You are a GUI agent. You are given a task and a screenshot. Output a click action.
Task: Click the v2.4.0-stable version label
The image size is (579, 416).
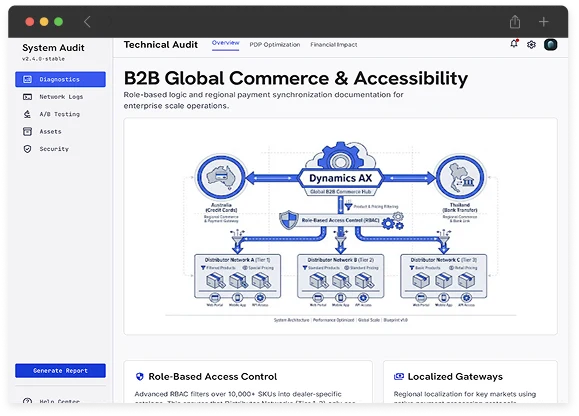(43, 59)
